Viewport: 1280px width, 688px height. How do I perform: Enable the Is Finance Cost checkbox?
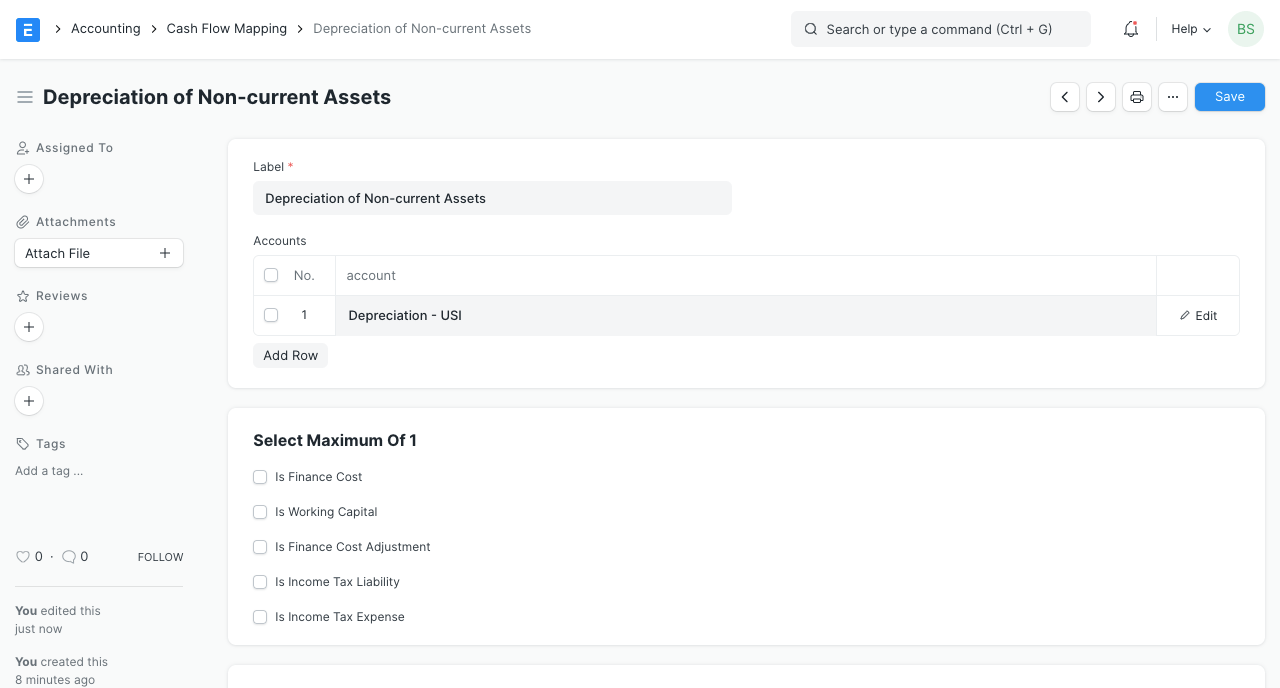(x=260, y=477)
